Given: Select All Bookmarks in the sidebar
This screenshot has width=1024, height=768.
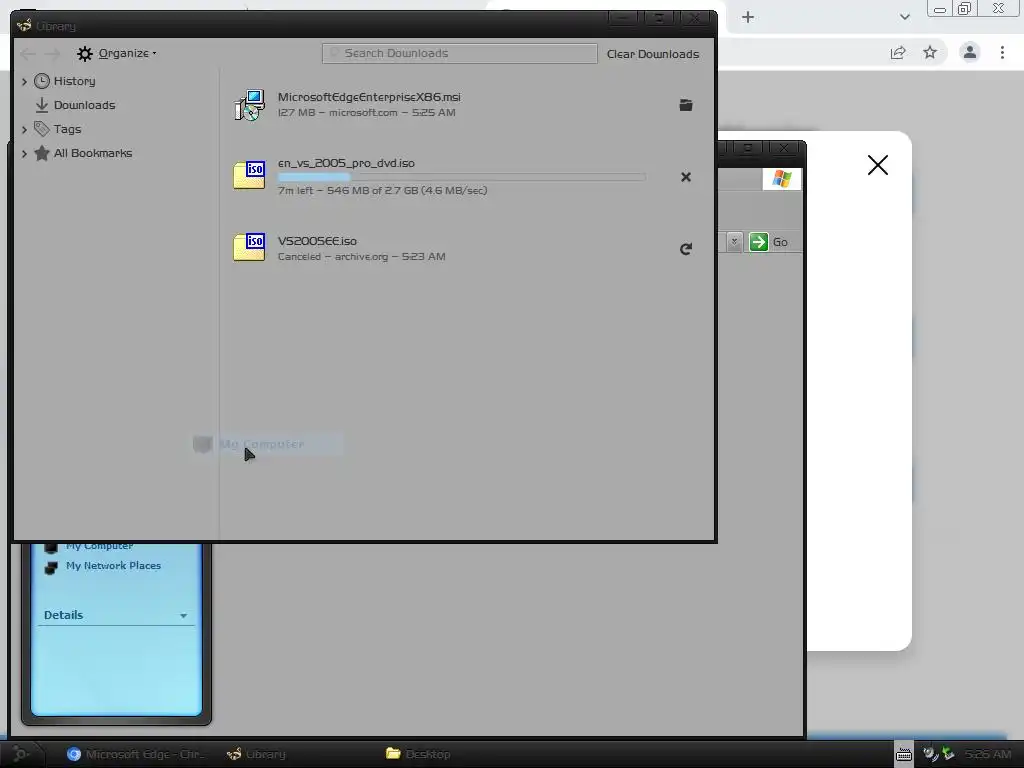Looking at the screenshot, I should point(93,153).
